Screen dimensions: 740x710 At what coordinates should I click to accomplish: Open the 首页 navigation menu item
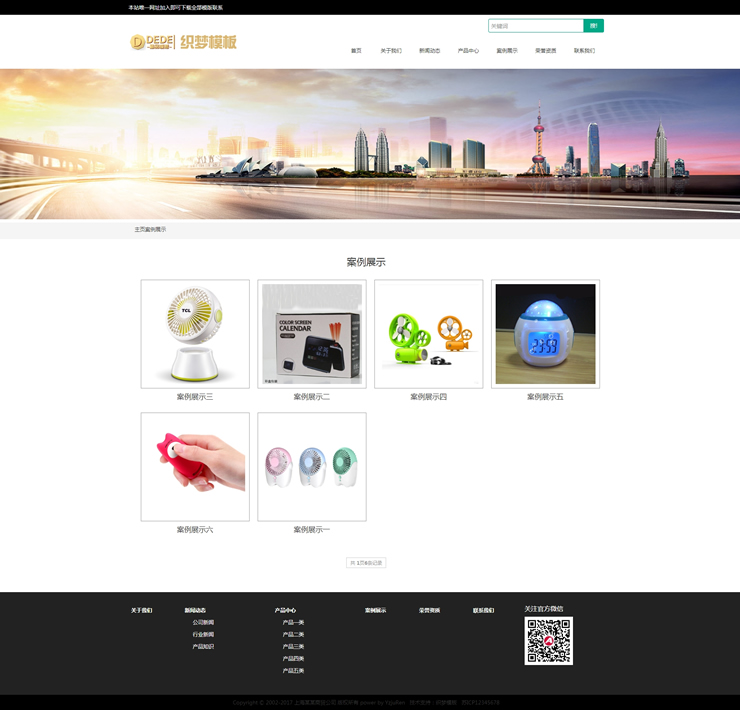point(356,51)
